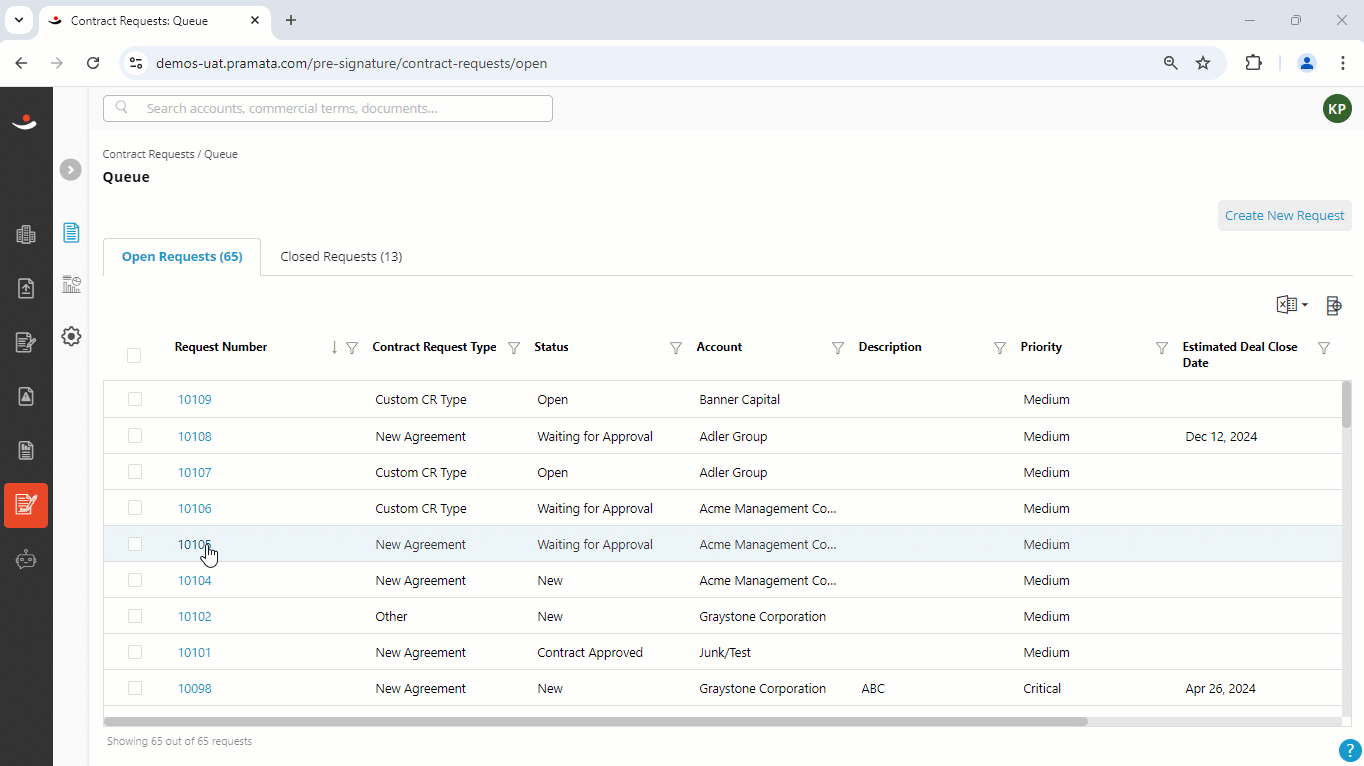
Task: Check the box for request 10098
Action: [135, 687]
